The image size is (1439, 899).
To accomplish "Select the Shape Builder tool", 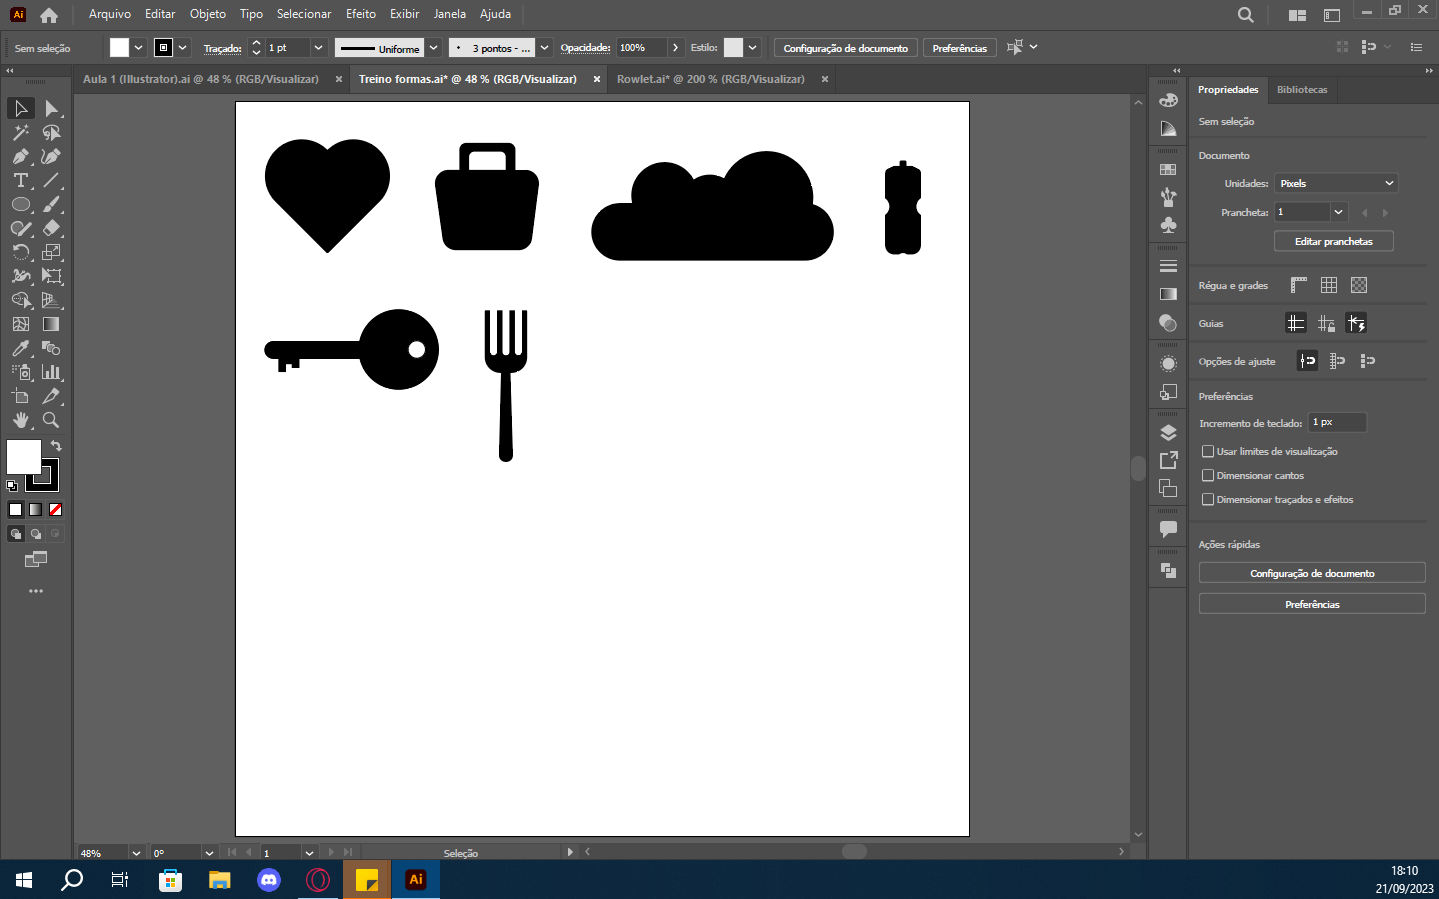I will tap(21, 300).
